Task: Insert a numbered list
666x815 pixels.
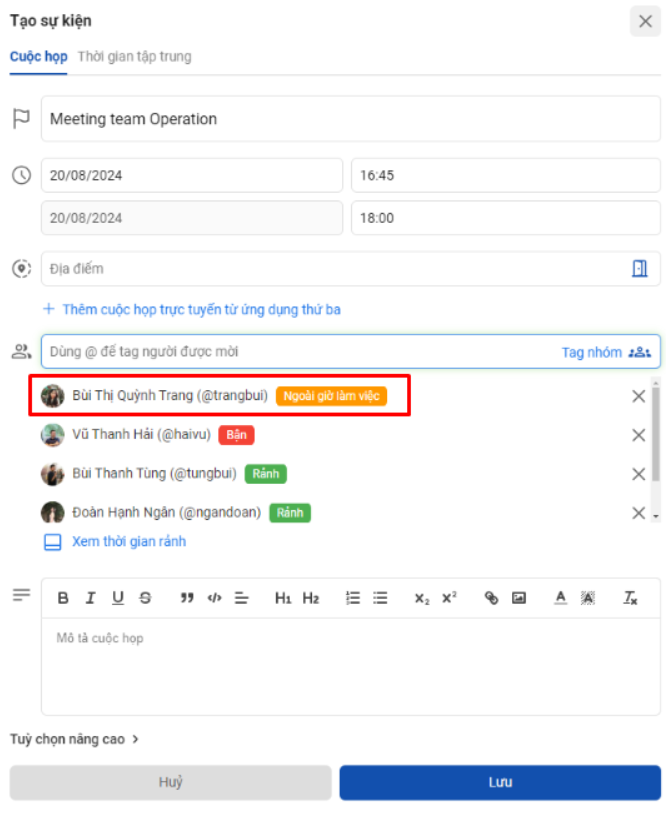Action: [x=353, y=598]
